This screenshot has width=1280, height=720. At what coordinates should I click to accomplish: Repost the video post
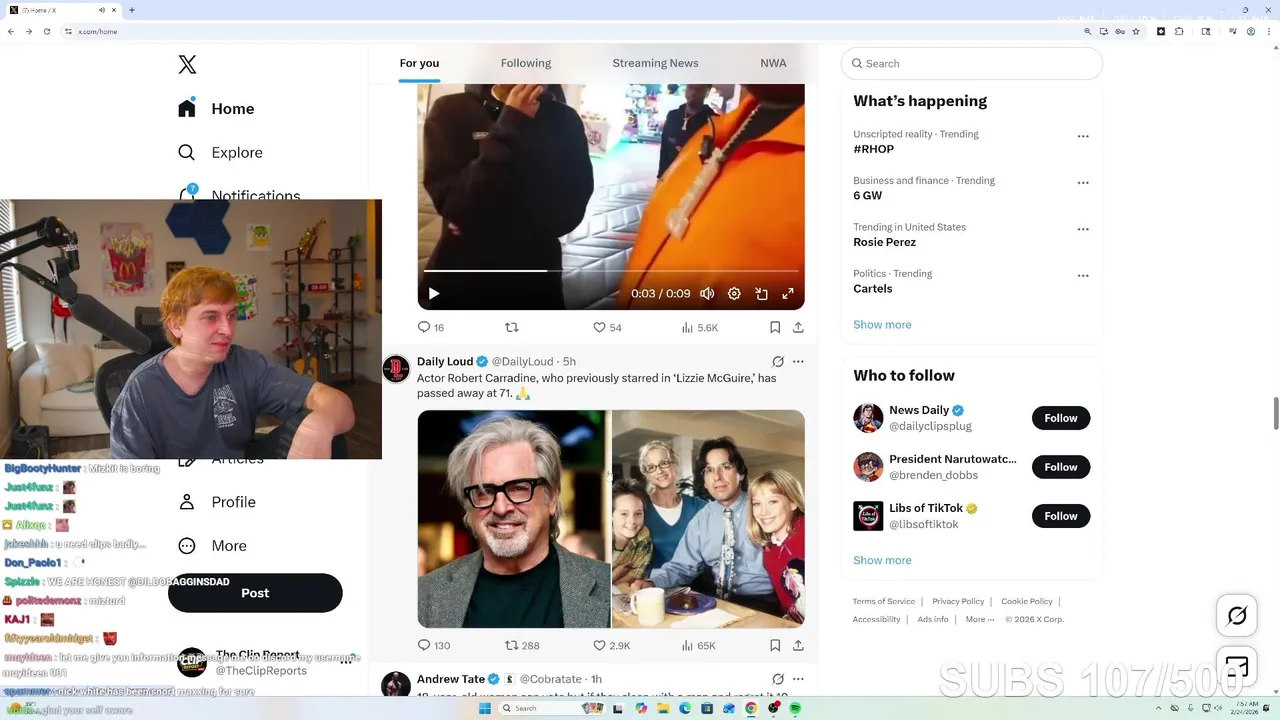click(512, 327)
